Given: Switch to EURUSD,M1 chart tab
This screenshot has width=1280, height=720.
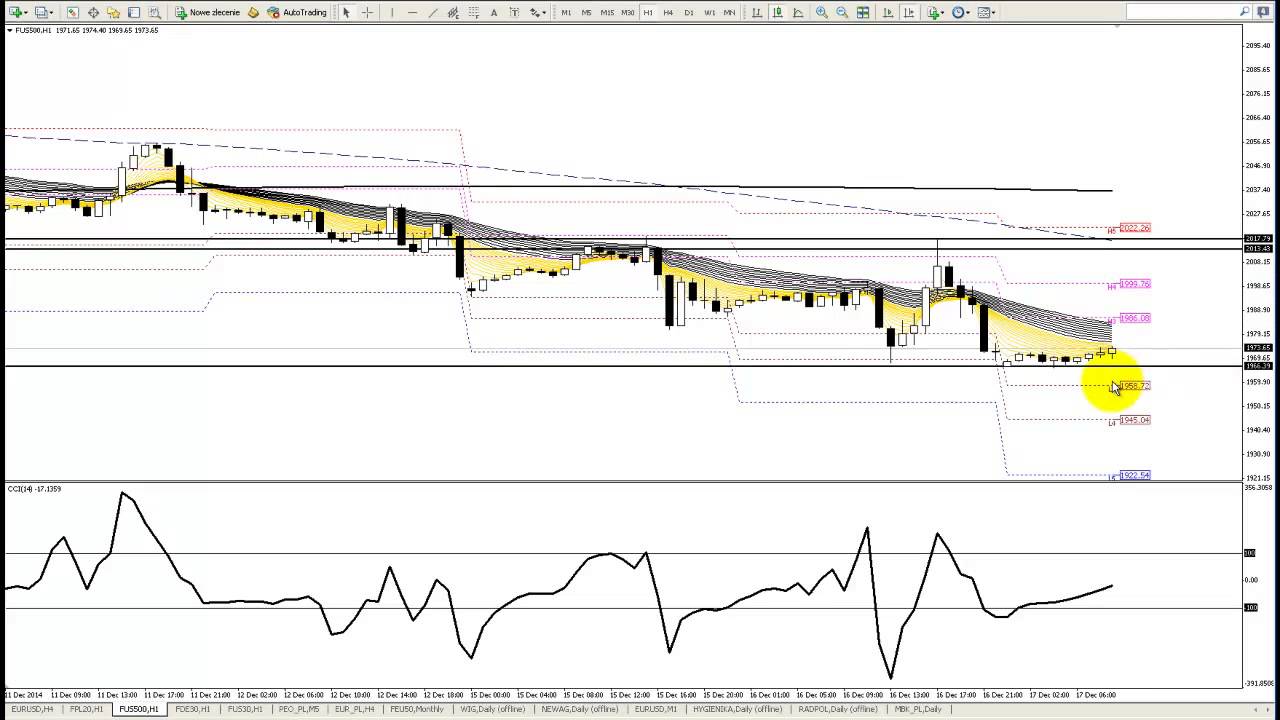Looking at the screenshot, I should pyautogui.click(x=656, y=709).
